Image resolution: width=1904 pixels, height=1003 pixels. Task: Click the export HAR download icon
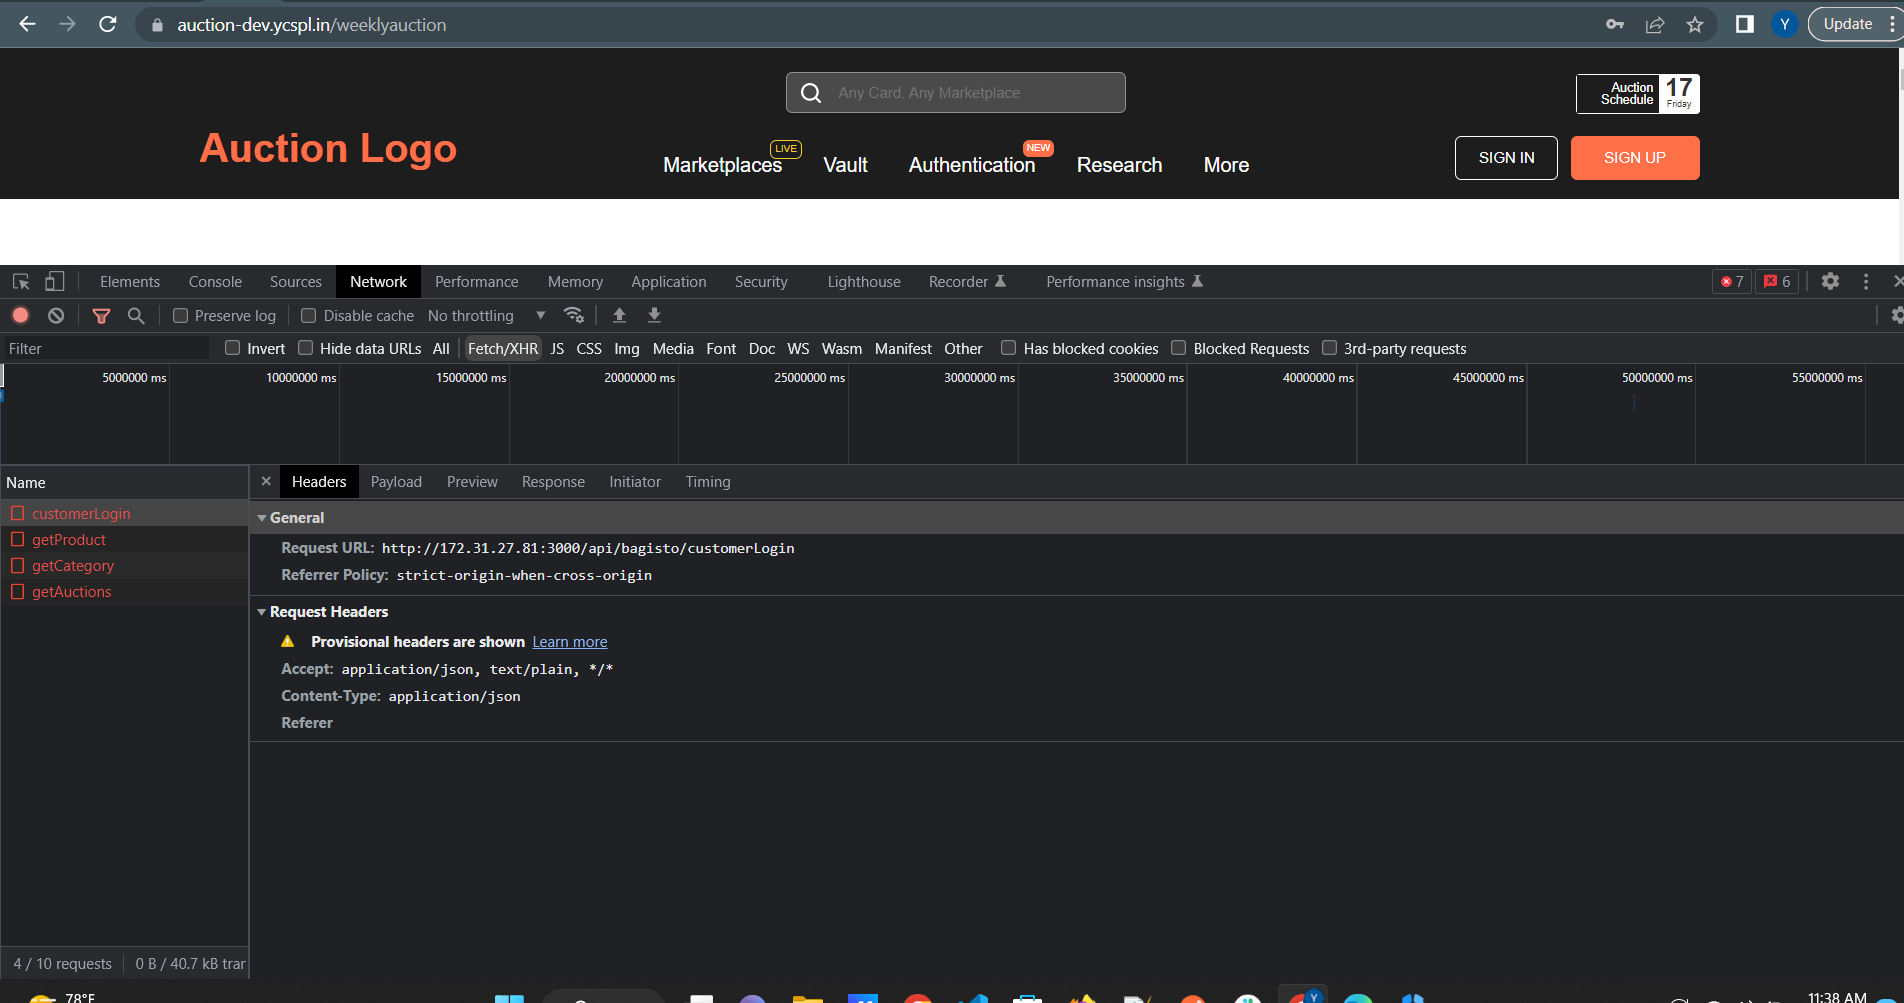(x=654, y=315)
